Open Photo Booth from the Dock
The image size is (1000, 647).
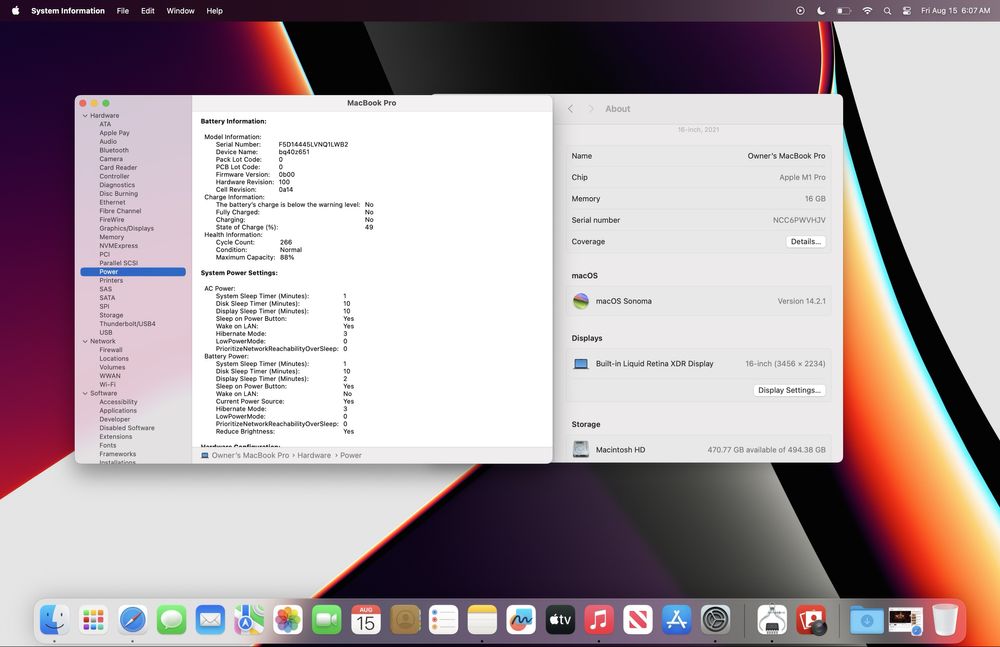[811, 620]
